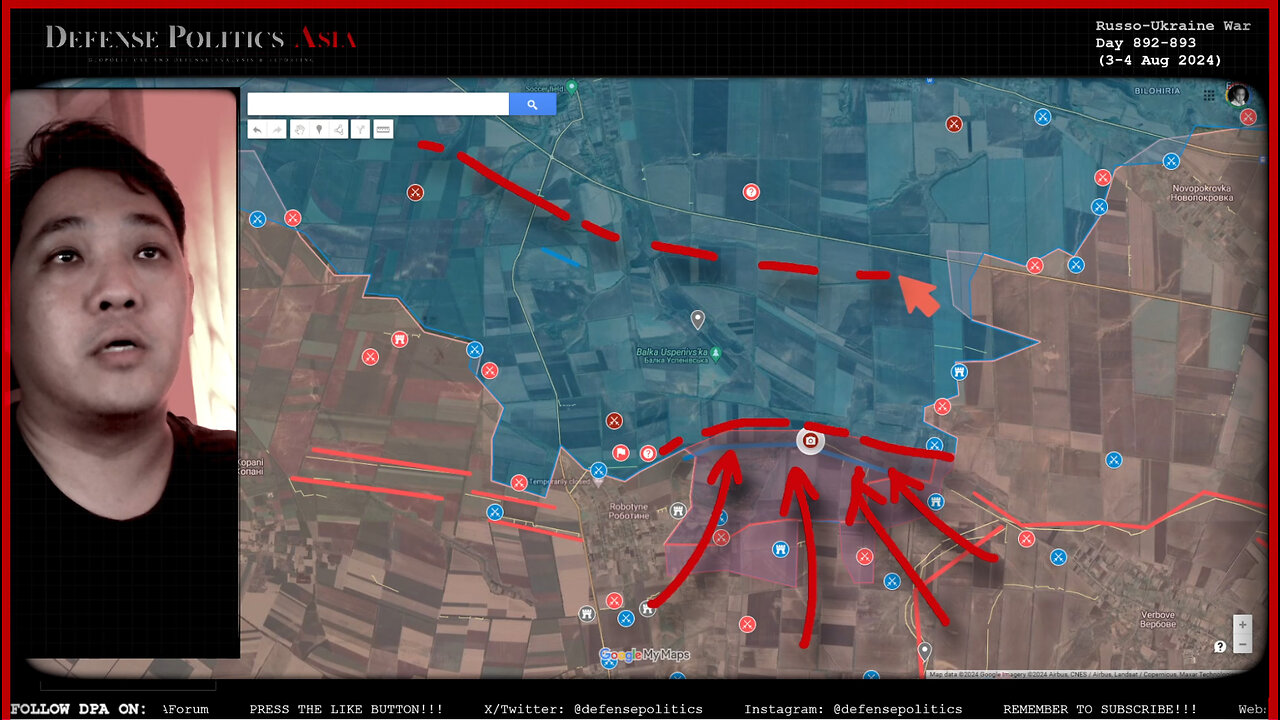Viewport: 1280px width, 720px height.
Task: Zoom in with the plus button
Action: click(1242, 625)
